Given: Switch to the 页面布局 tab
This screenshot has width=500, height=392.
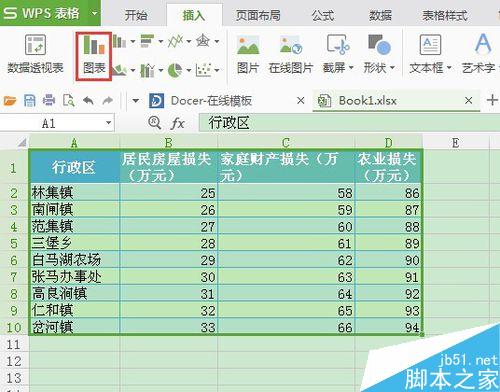Looking at the screenshot, I should coord(258,15).
